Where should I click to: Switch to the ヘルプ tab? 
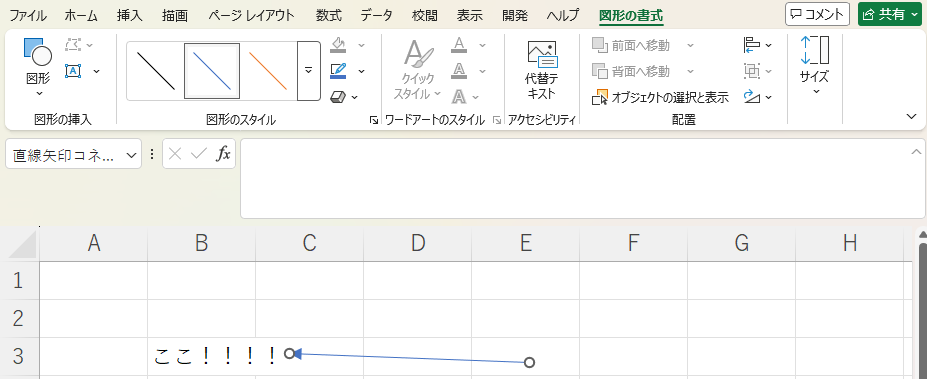tap(563, 15)
